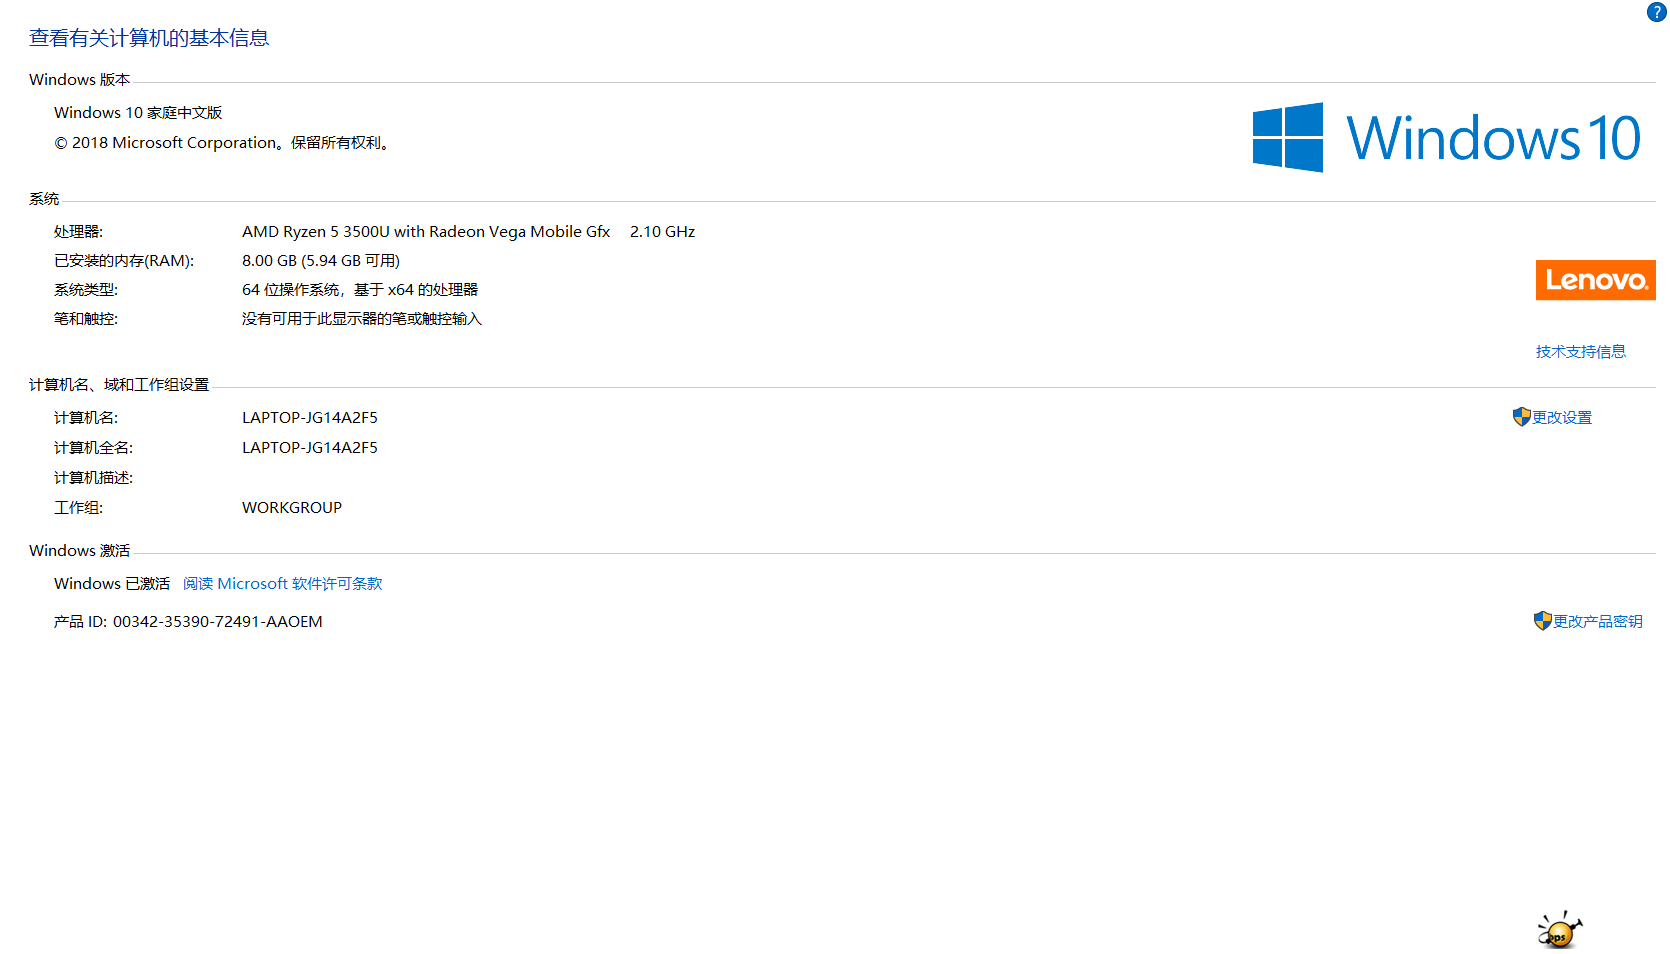Click the Windows 已激活 status text
This screenshot has height=954, width=1670.
[112, 583]
